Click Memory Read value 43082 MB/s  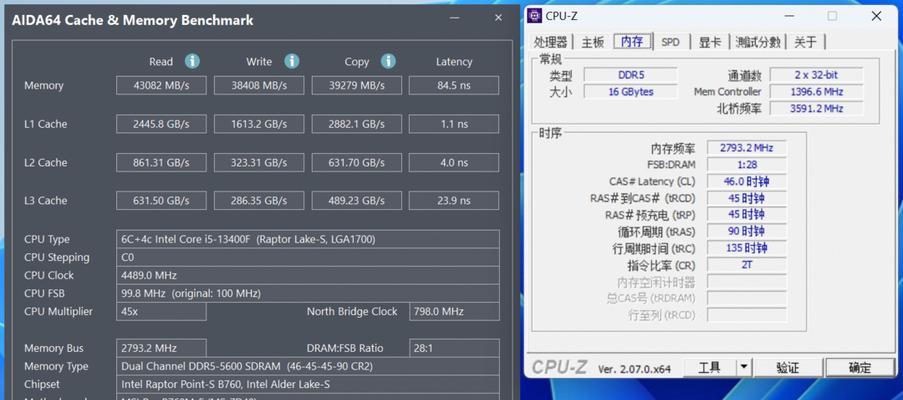pos(161,85)
